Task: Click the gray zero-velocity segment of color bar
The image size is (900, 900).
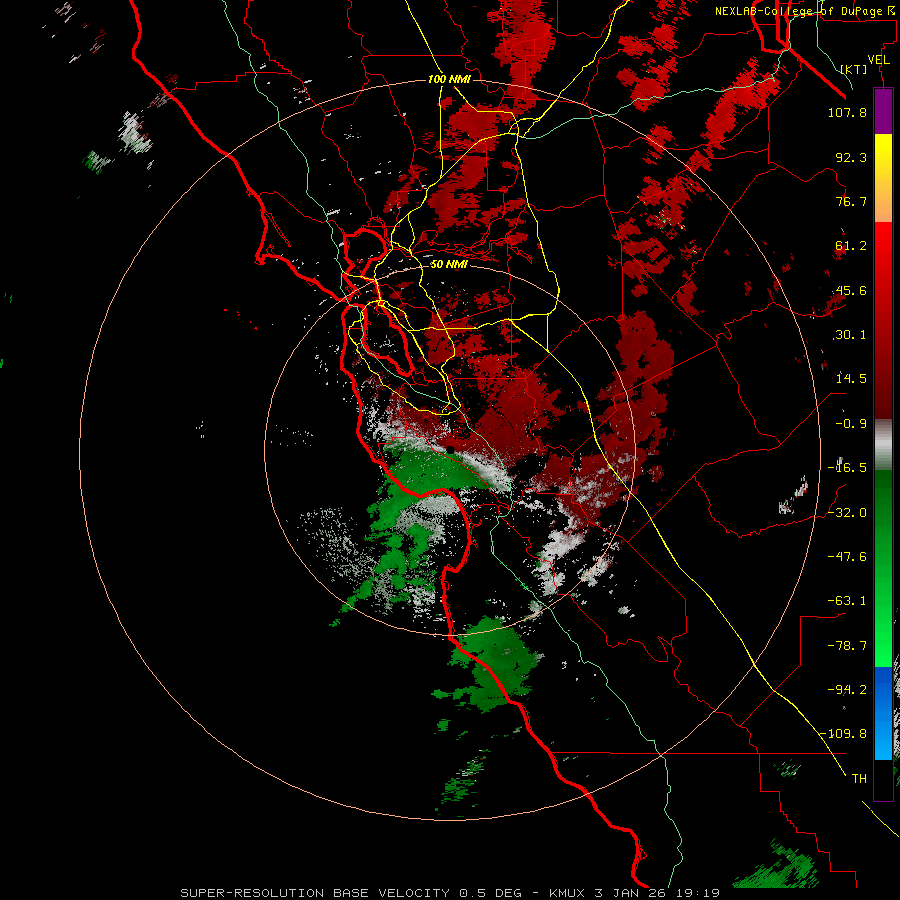Action: (x=883, y=445)
